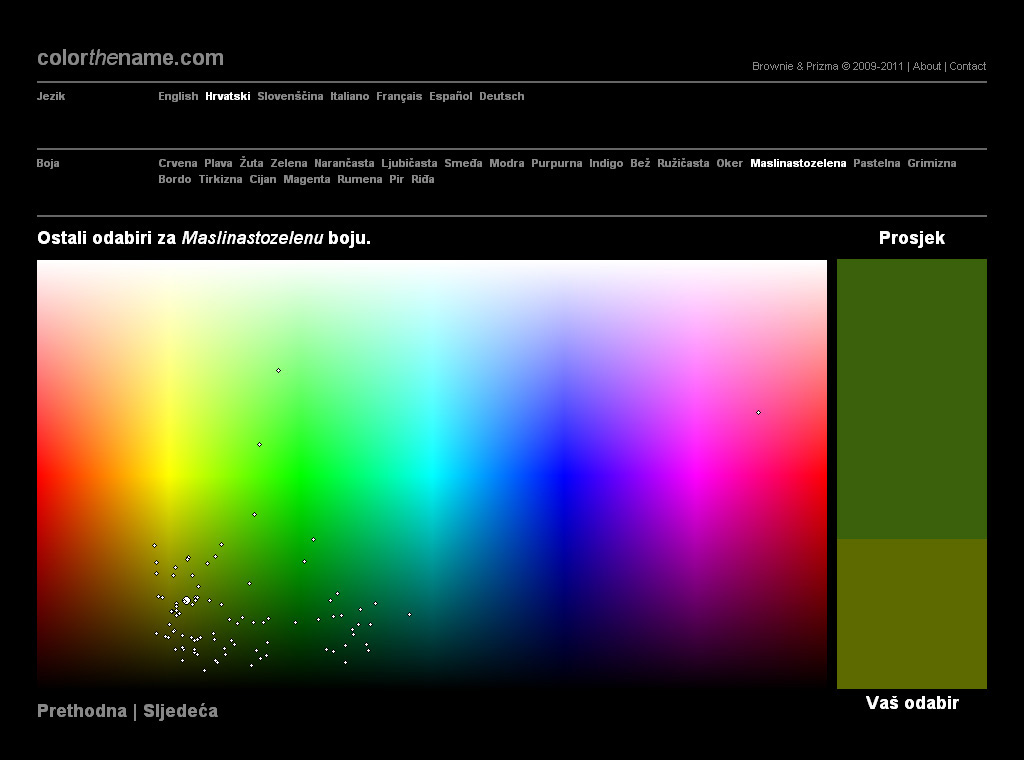Open the Tirkizna color page

[x=220, y=180]
